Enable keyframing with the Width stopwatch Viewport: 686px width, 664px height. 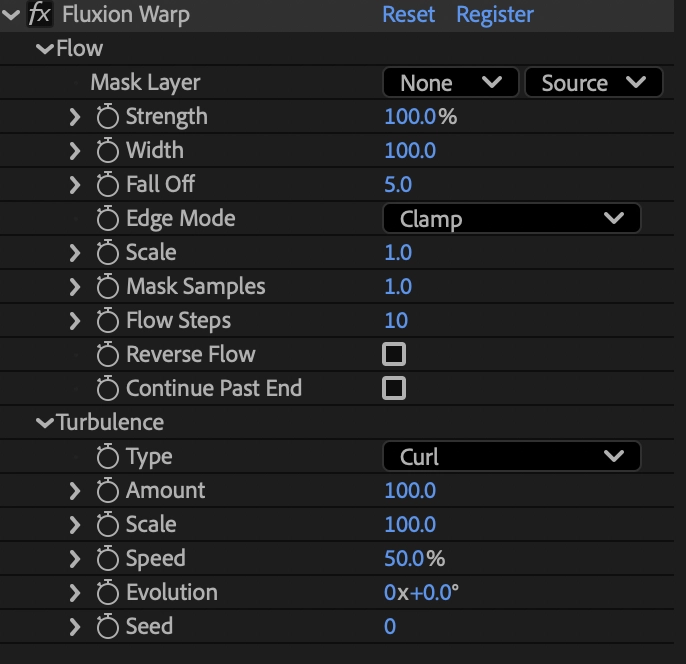click(x=108, y=151)
